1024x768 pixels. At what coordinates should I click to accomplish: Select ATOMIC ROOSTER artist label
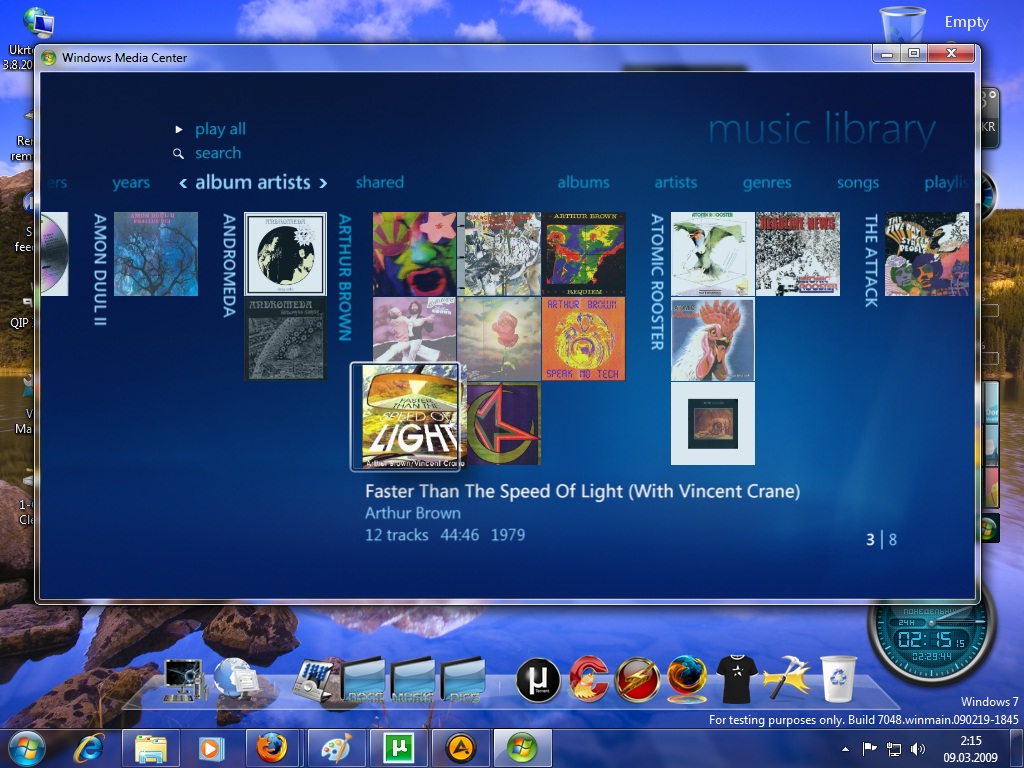pos(657,281)
